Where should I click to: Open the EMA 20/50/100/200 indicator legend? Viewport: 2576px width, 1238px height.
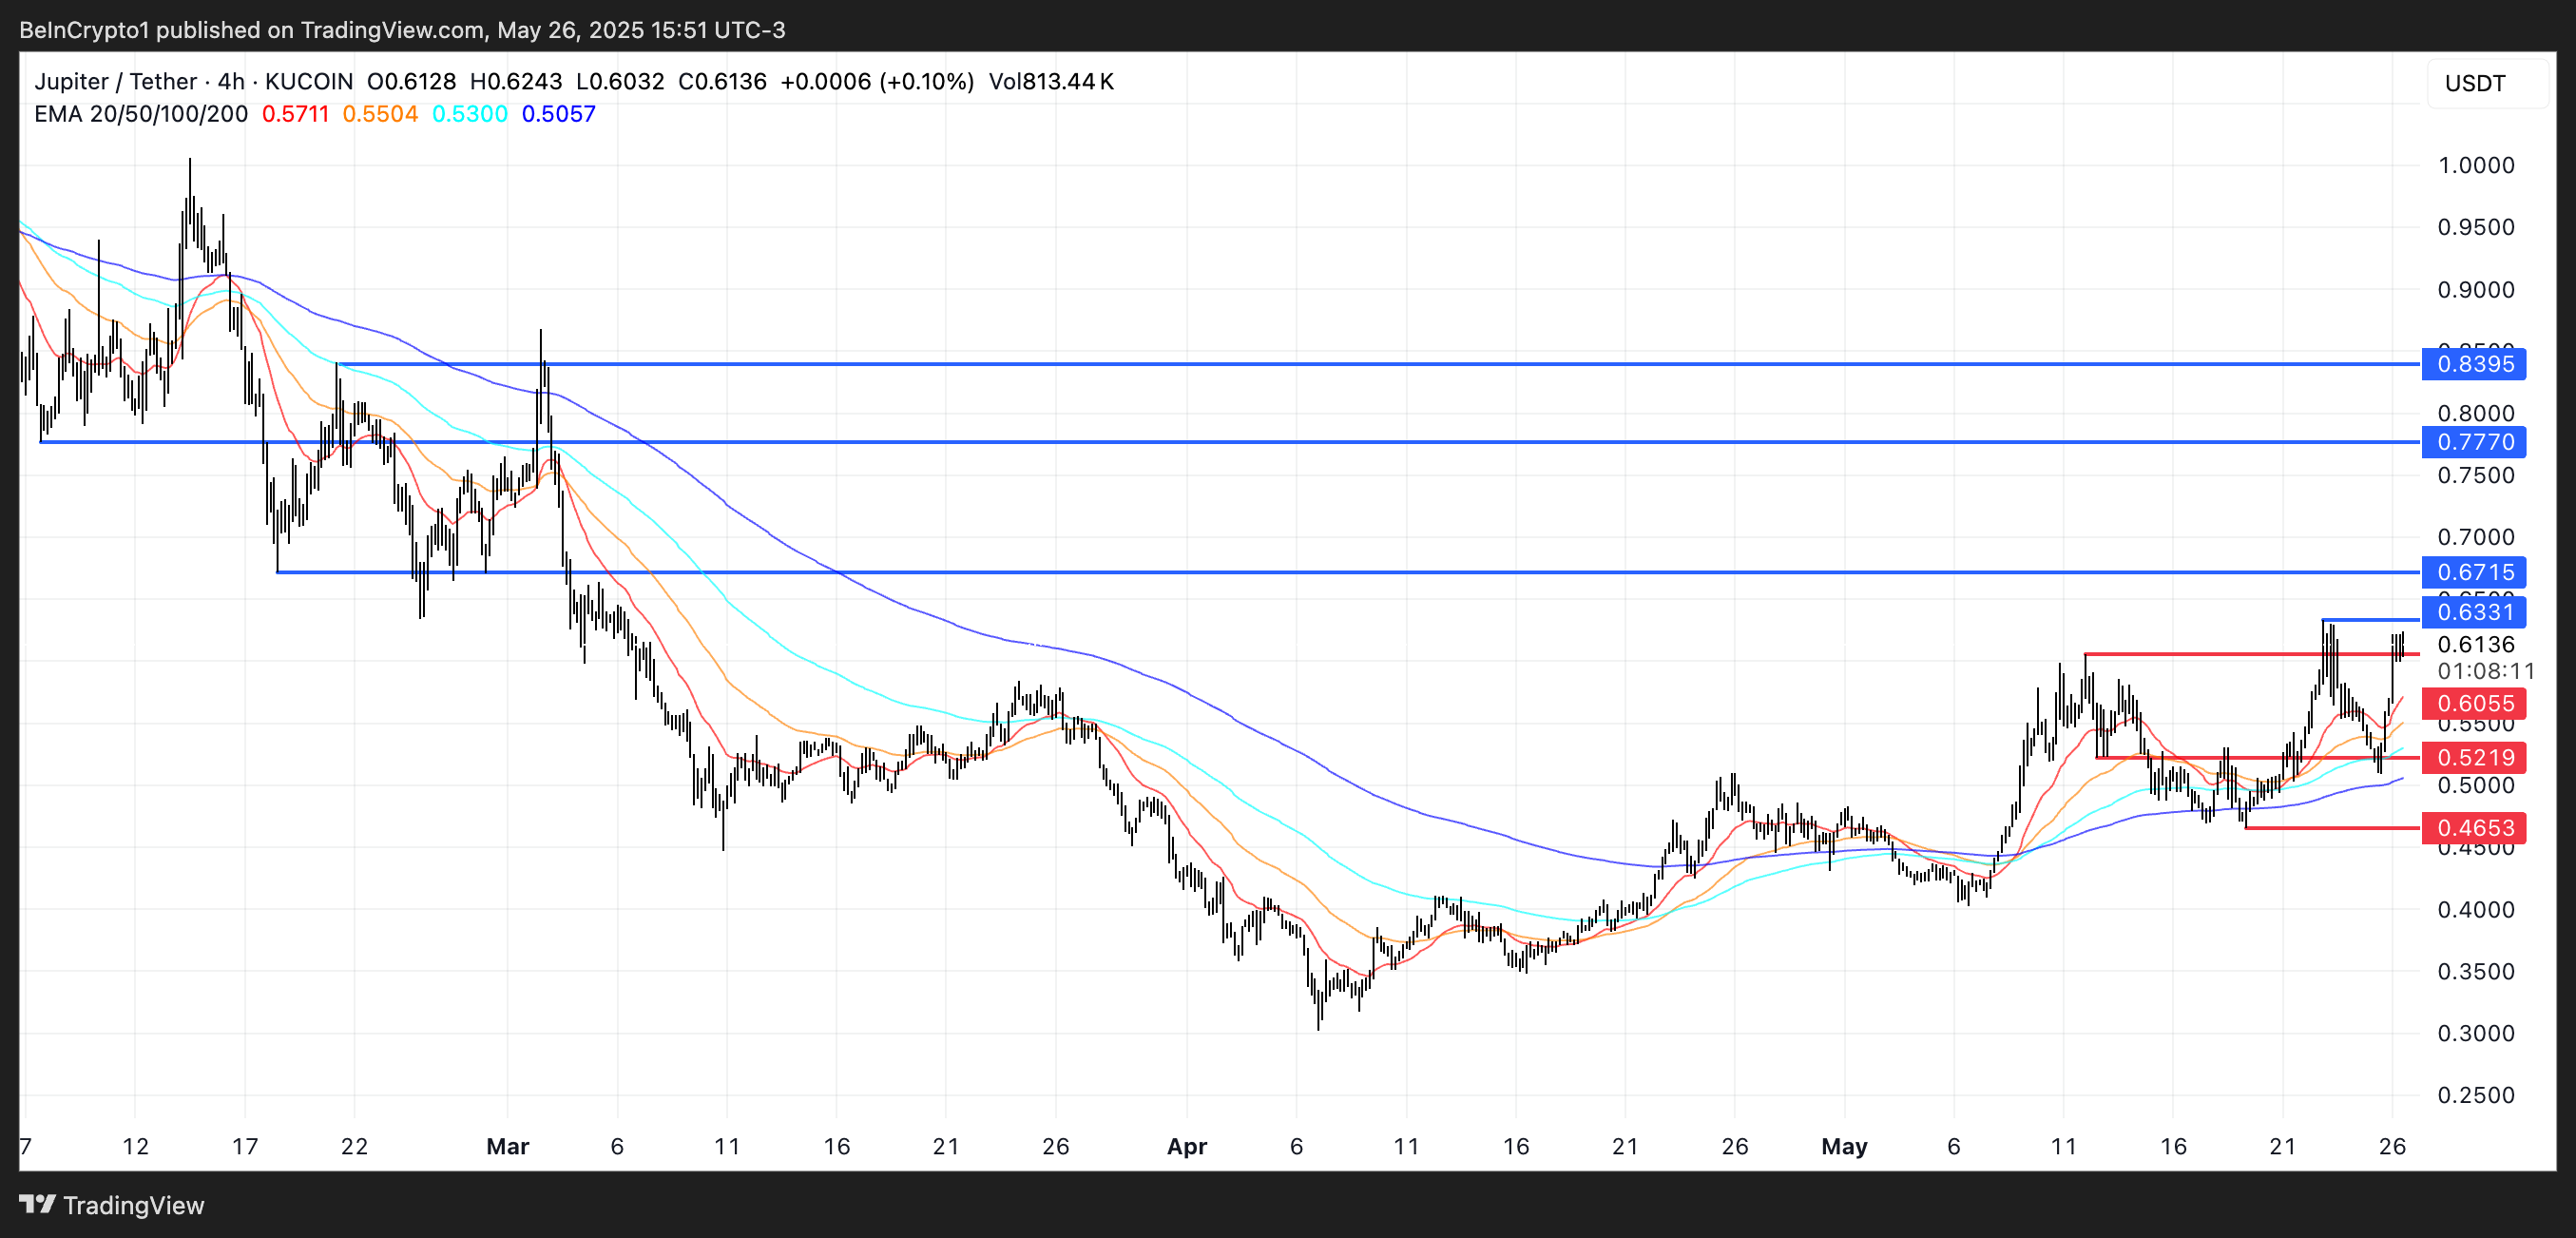point(140,114)
